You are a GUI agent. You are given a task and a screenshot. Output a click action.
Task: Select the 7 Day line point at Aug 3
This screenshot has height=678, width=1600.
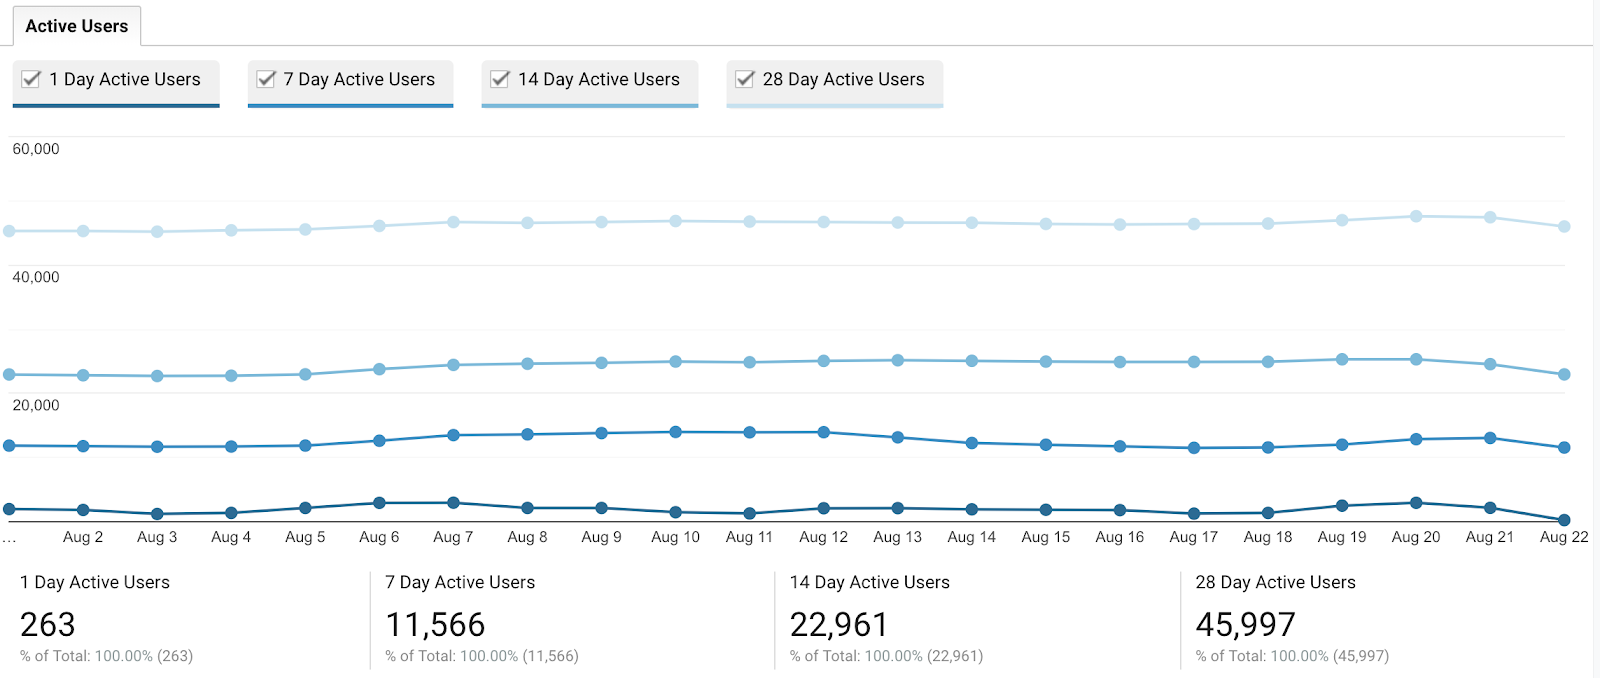coord(157,447)
